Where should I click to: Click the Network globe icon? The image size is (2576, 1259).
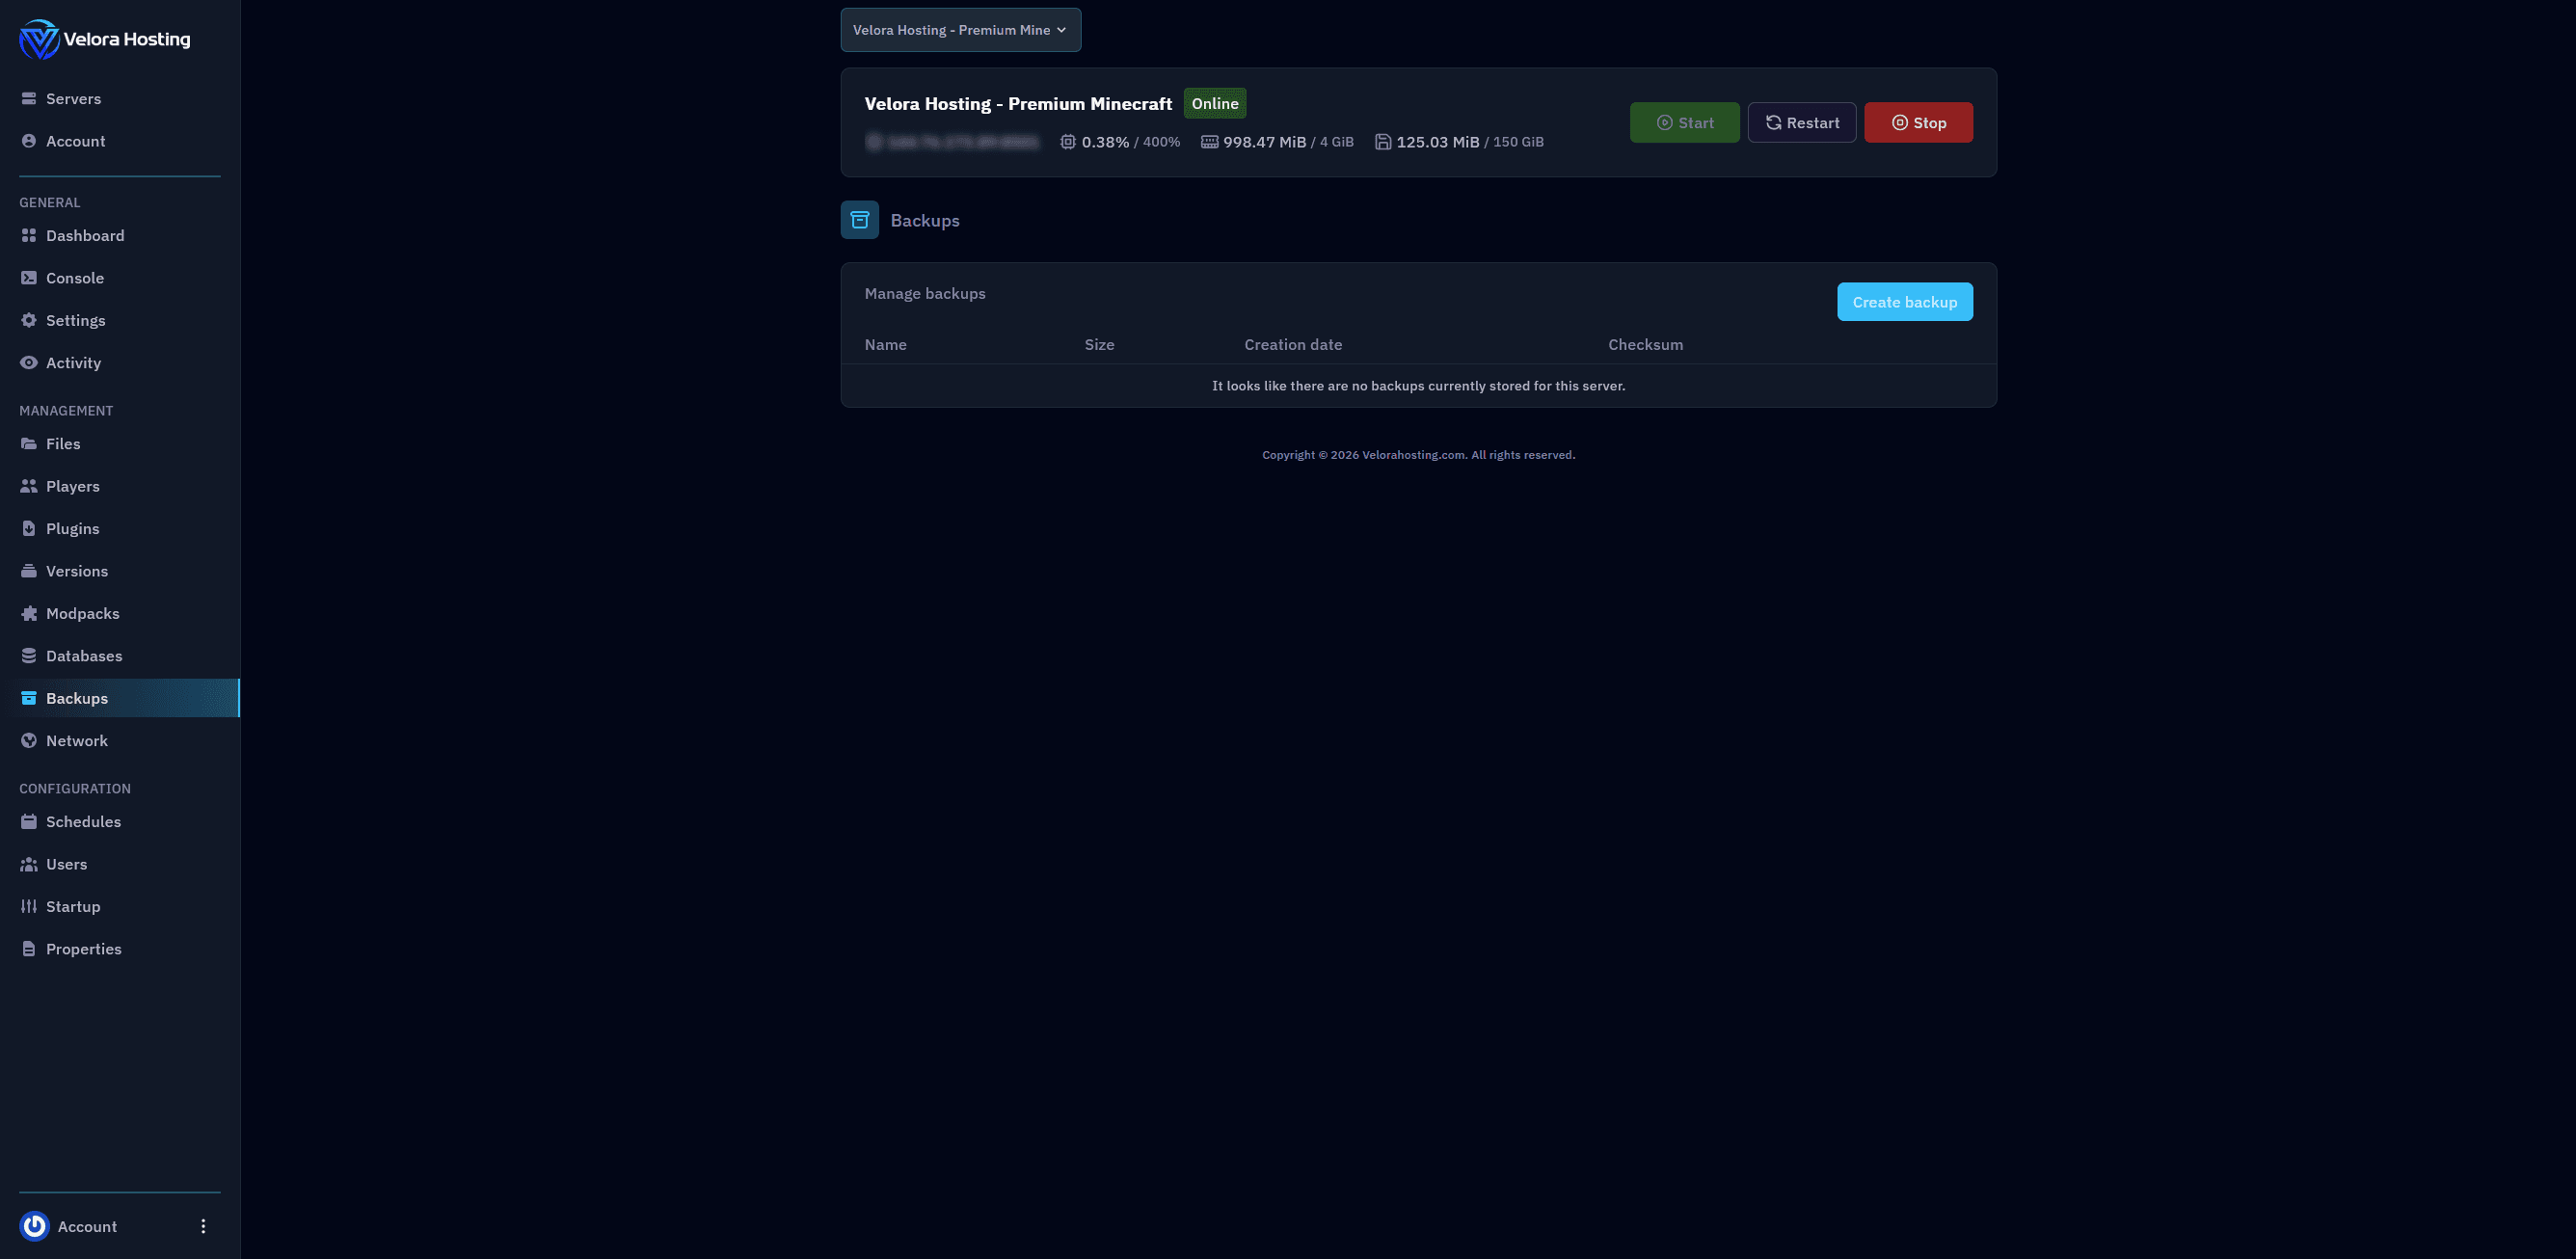pos(29,741)
